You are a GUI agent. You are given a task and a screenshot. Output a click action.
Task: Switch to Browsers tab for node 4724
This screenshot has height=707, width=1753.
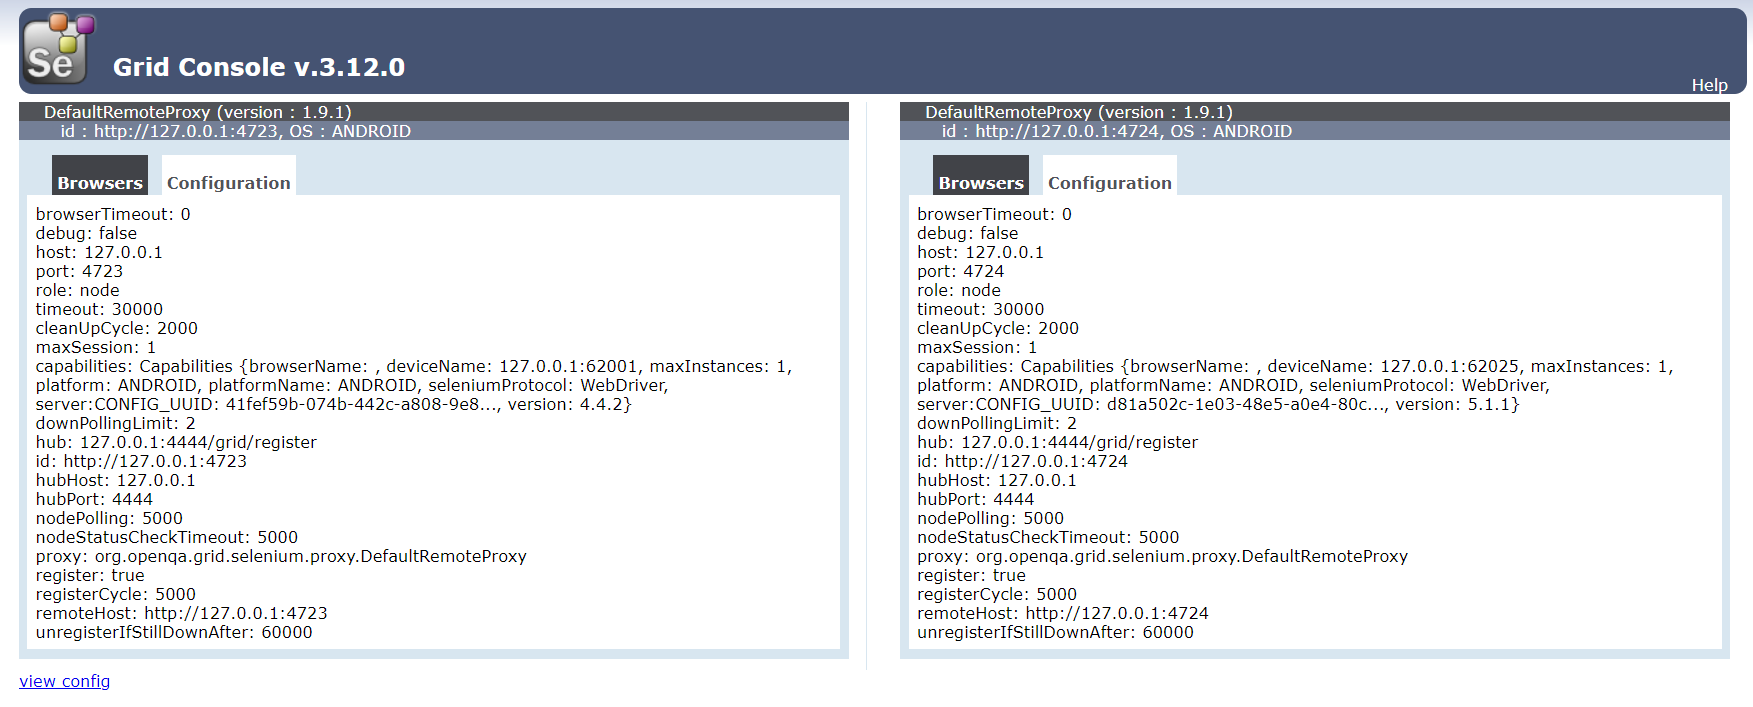pos(980,182)
